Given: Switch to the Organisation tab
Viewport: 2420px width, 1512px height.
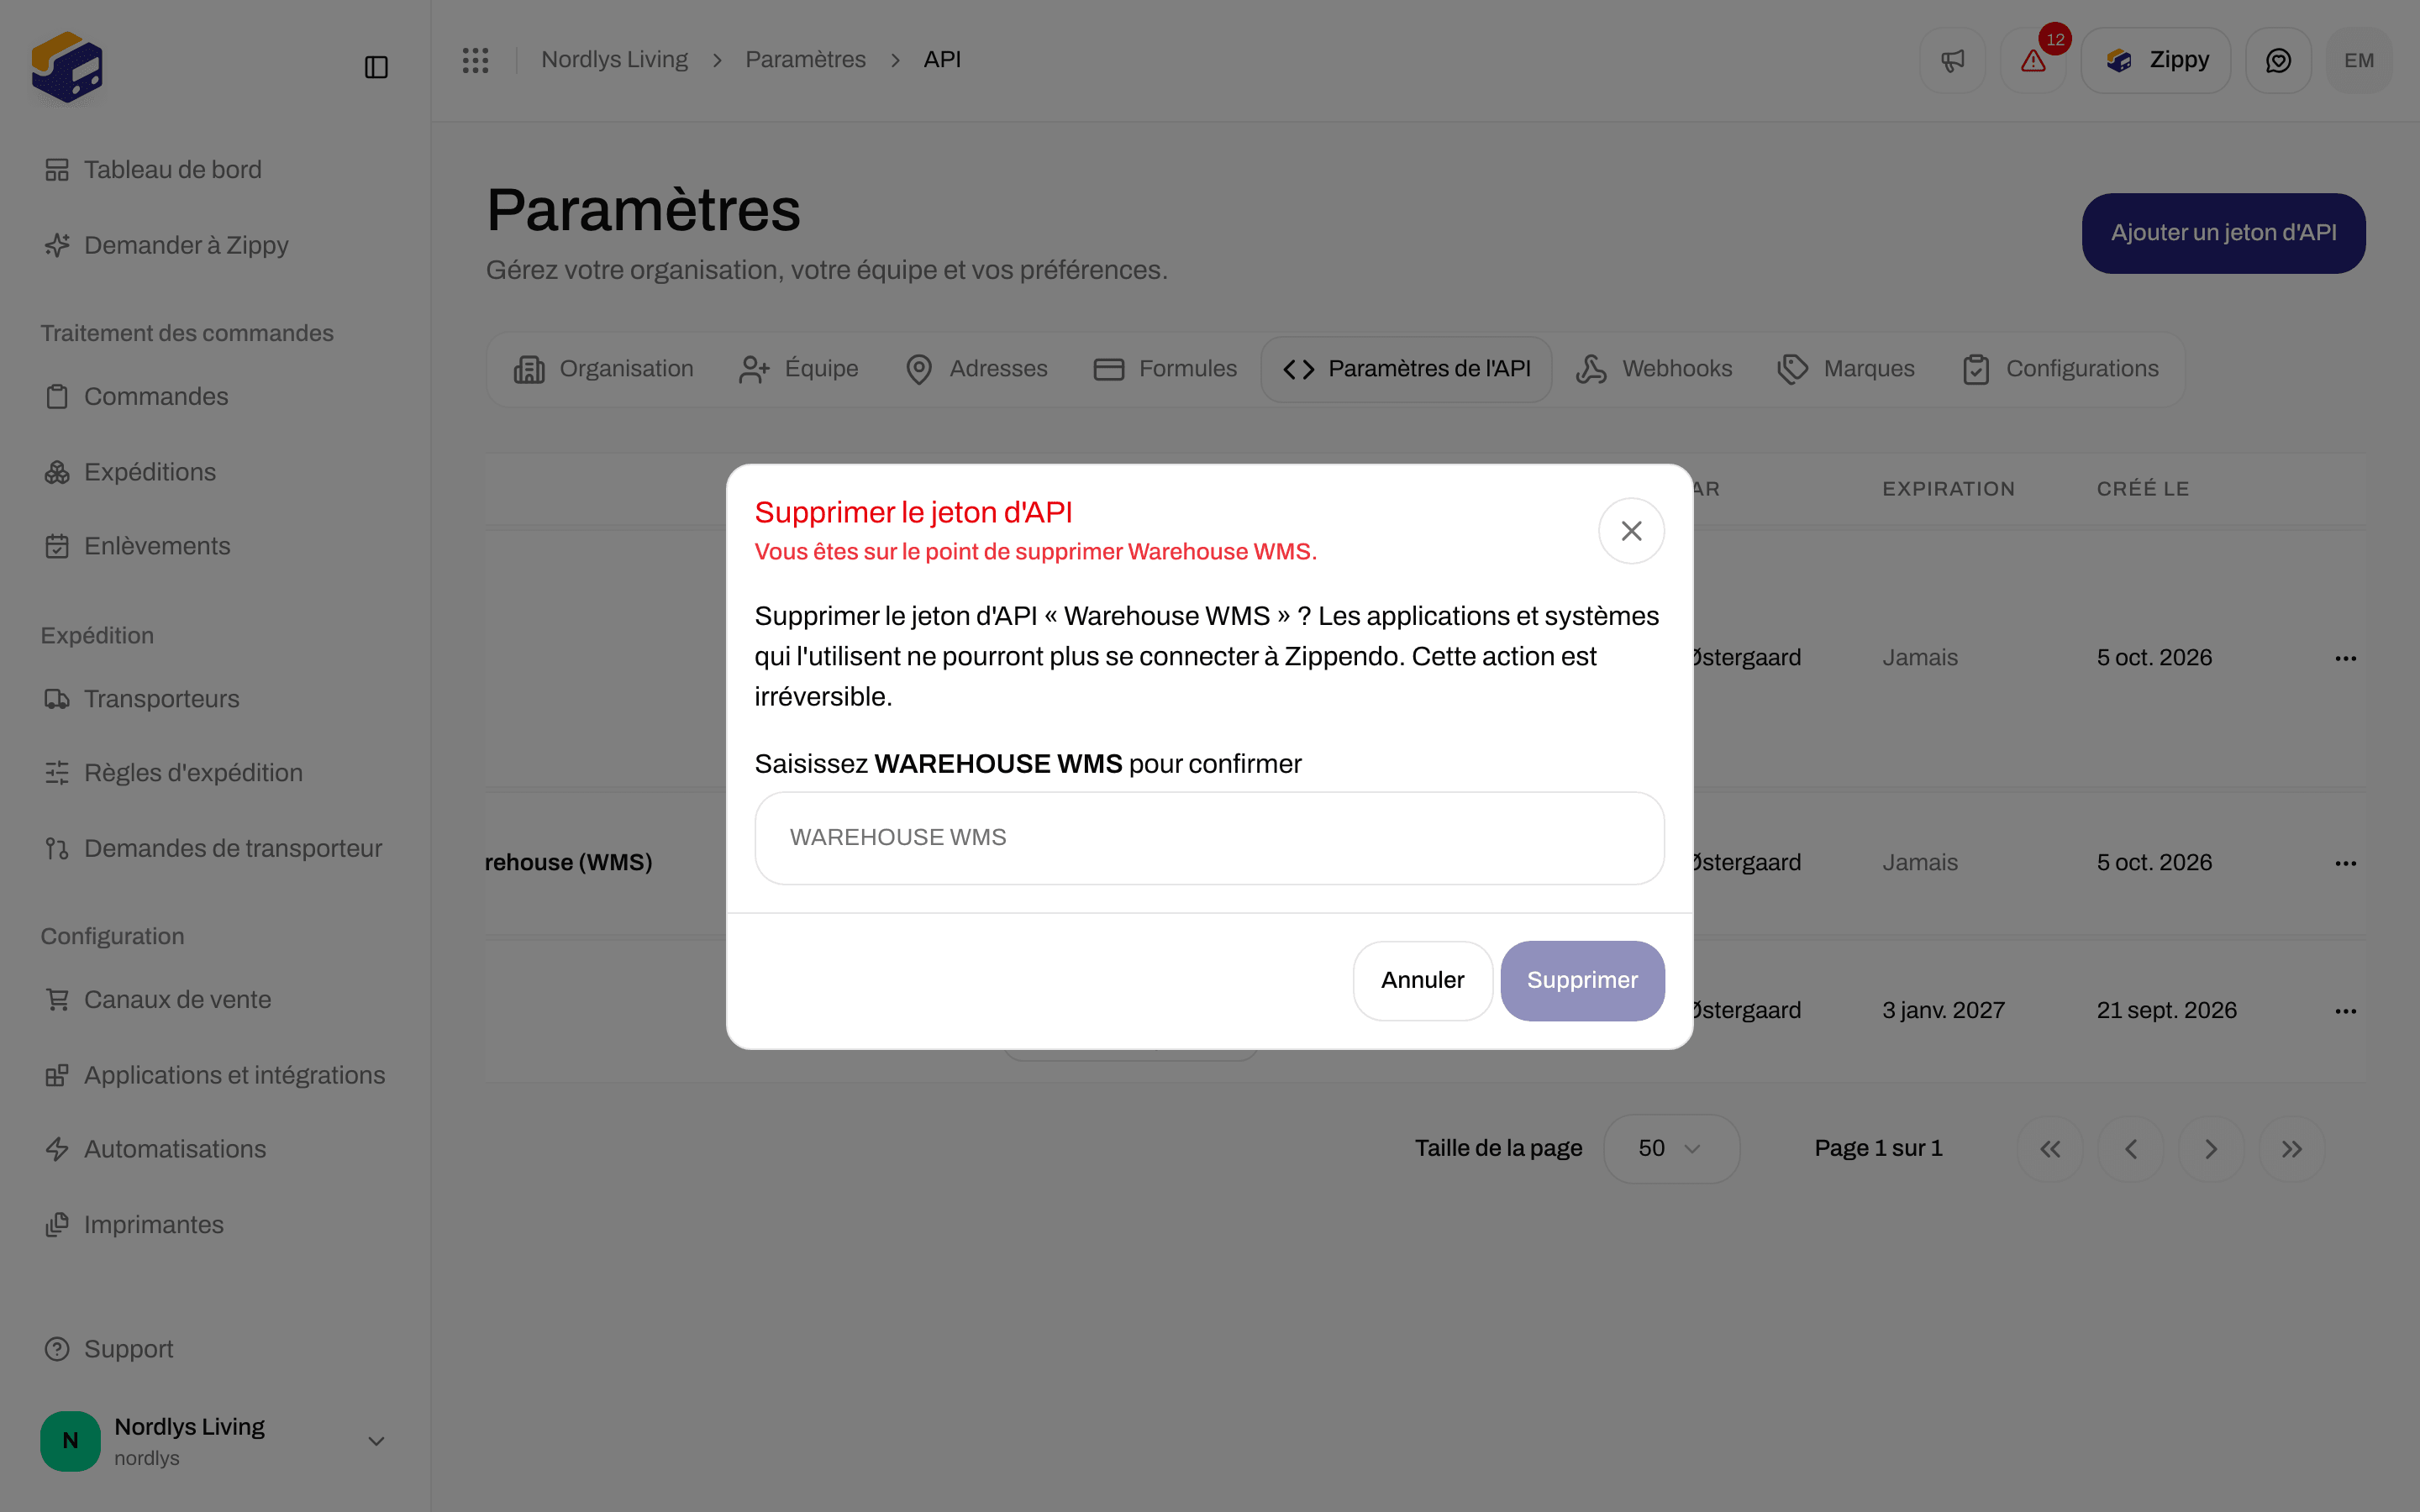Looking at the screenshot, I should click(x=603, y=369).
